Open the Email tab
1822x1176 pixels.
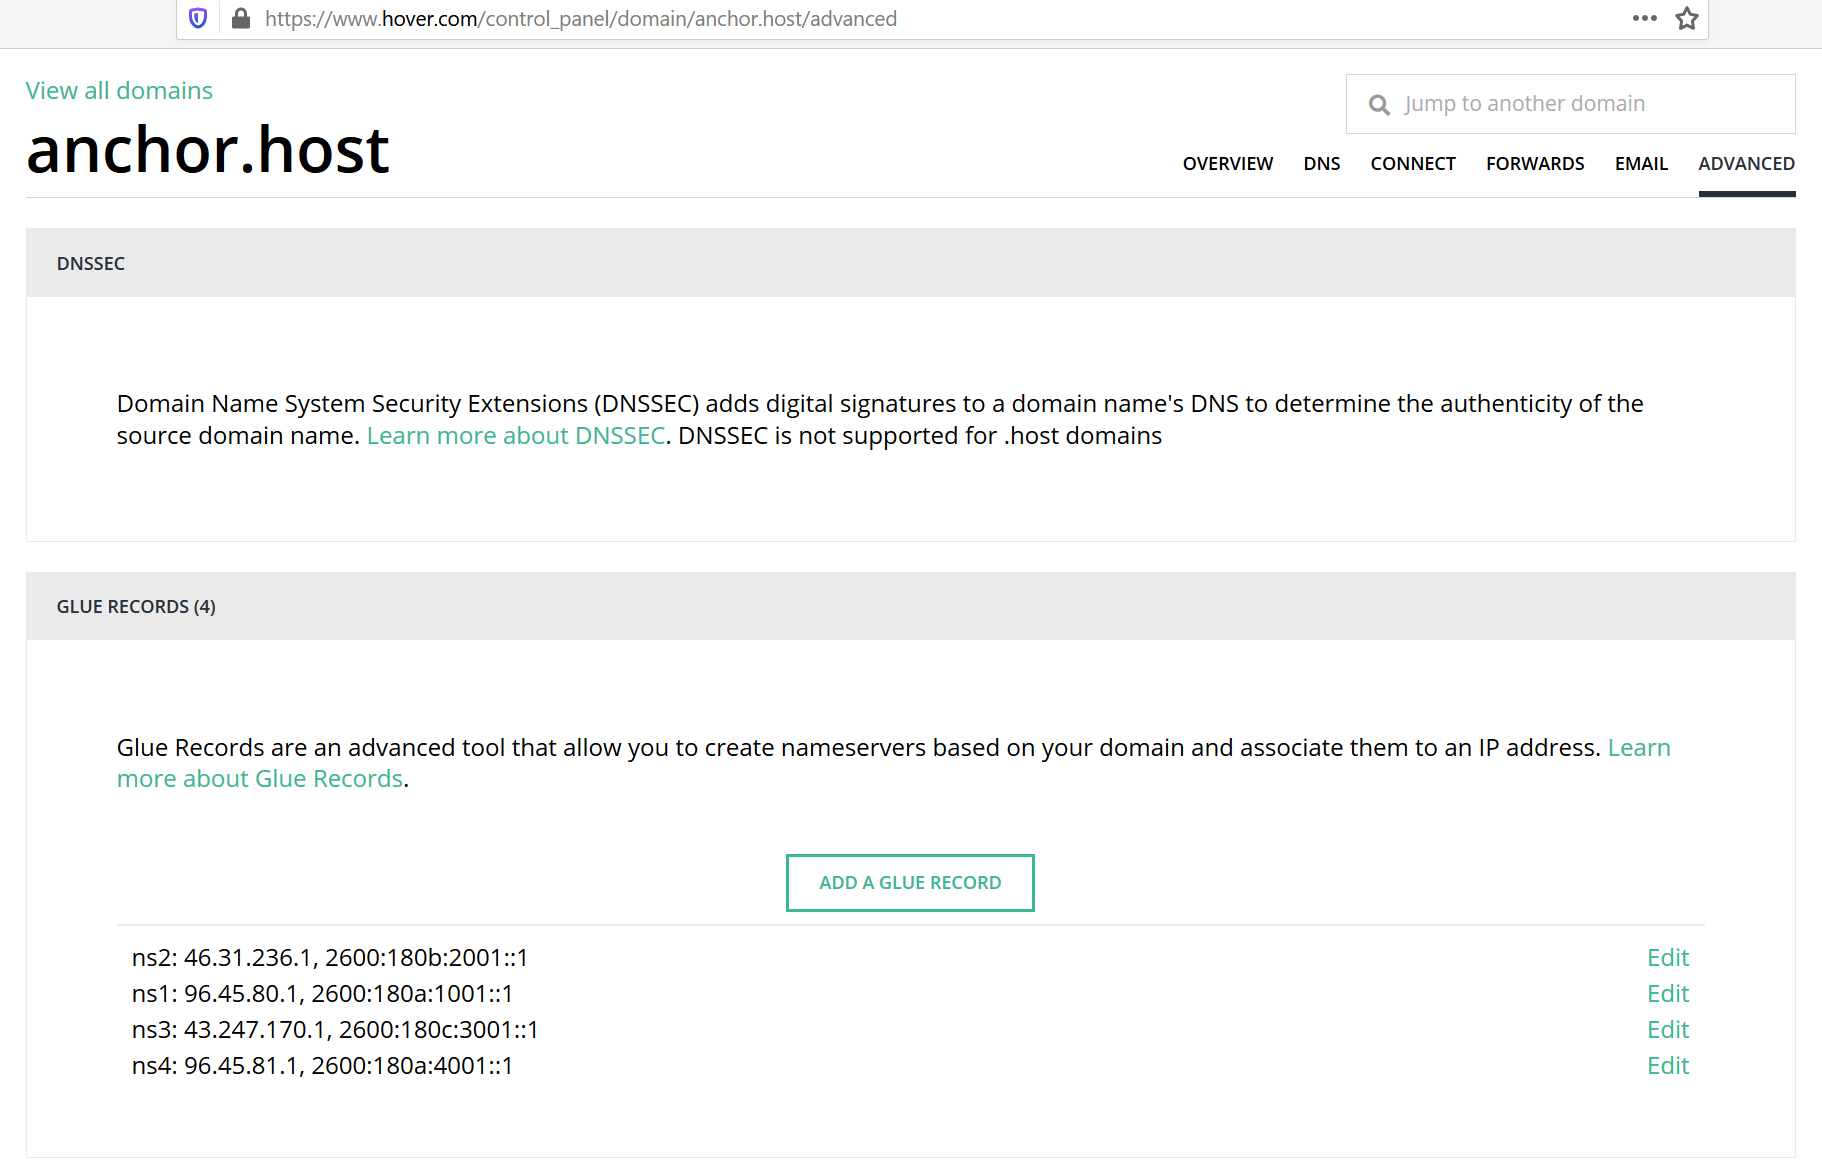point(1641,164)
